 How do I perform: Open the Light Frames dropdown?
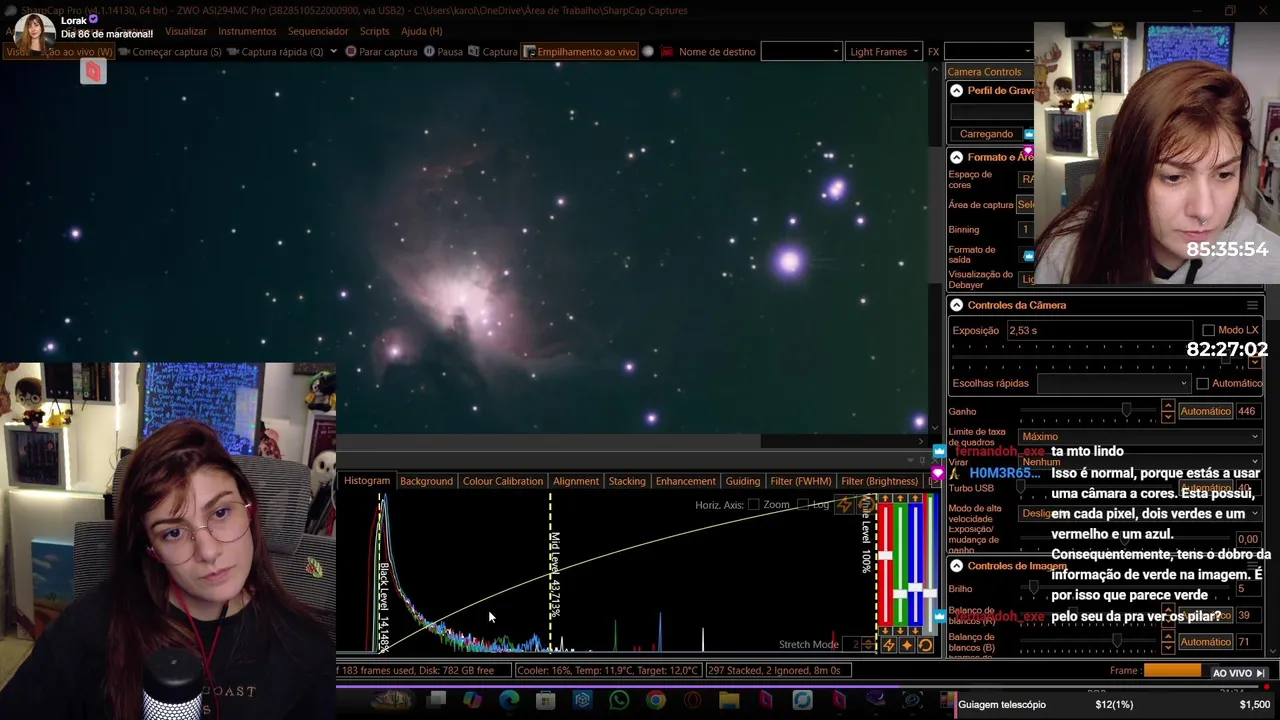[883, 51]
